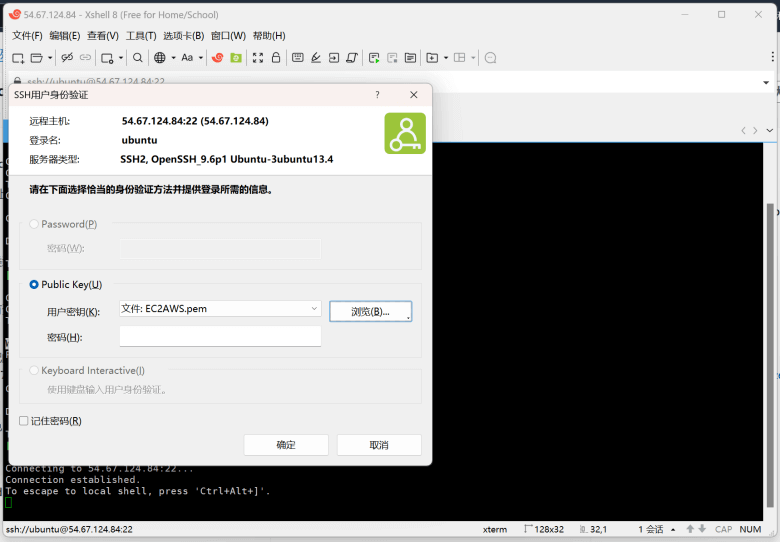This screenshot has width=780, height=542.
Task: Click the Lock Screen padlock icon
Action: [276, 58]
